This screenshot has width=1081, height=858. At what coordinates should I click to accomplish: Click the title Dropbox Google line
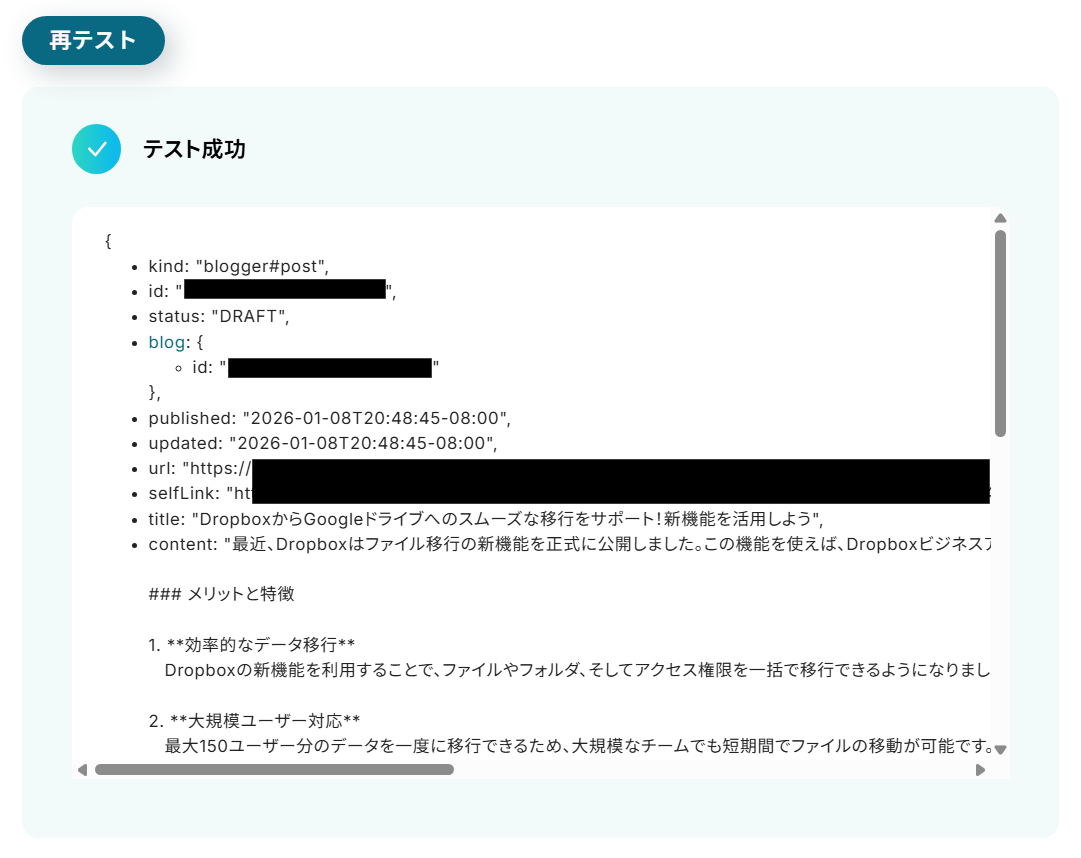[485, 519]
